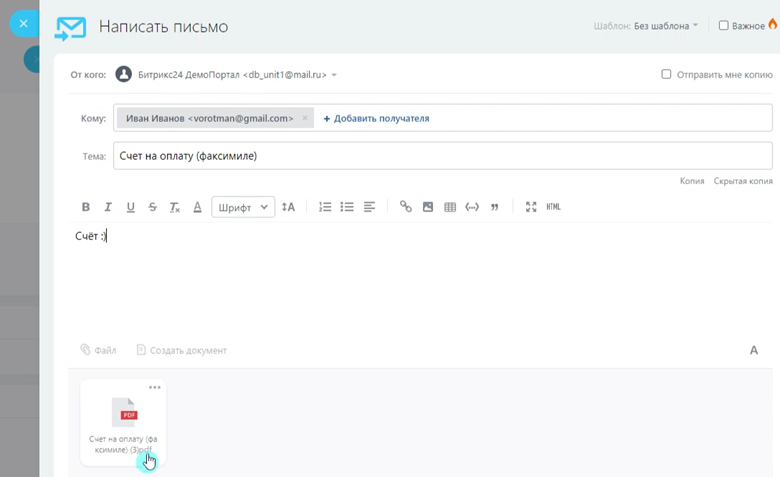This screenshot has width=780, height=477.
Task: Click the strikethrough icon
Action: pyautogui.click(x=153, y=207)
